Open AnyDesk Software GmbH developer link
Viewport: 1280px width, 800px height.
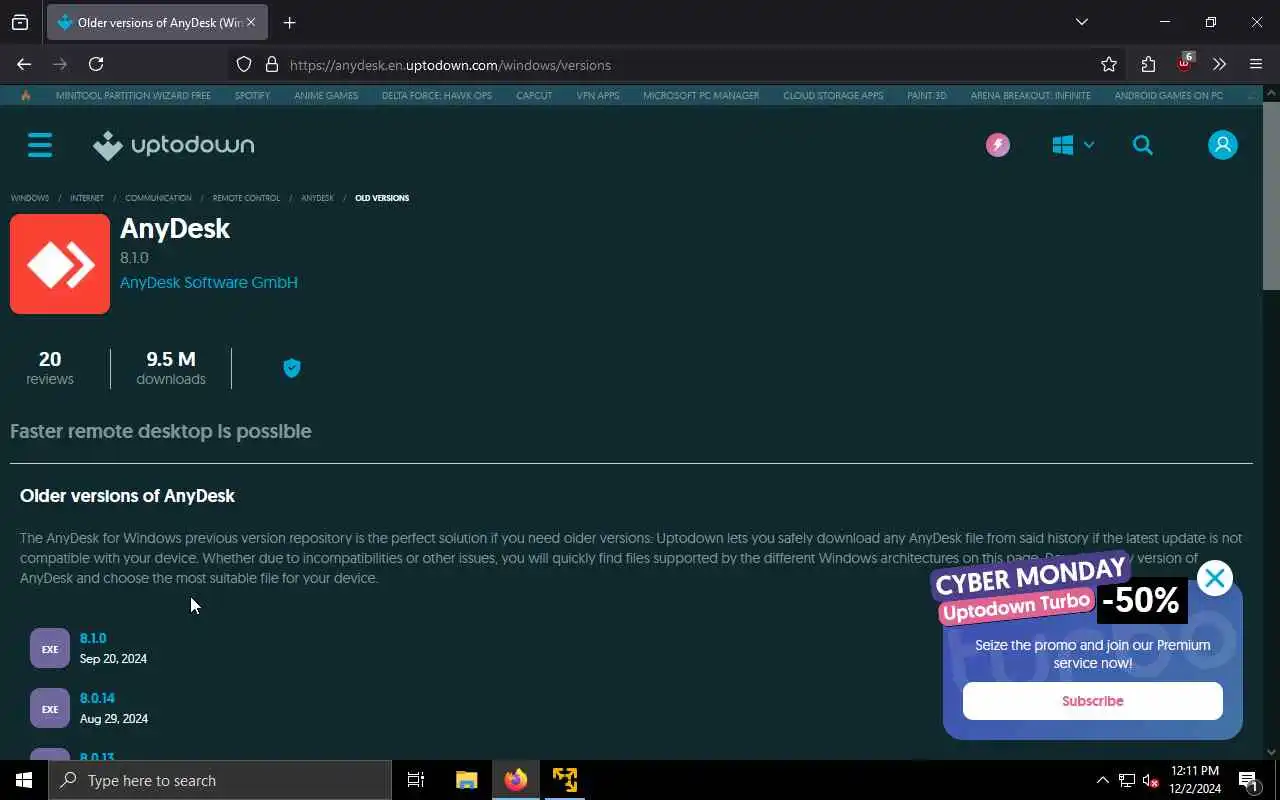pos(209,283)
